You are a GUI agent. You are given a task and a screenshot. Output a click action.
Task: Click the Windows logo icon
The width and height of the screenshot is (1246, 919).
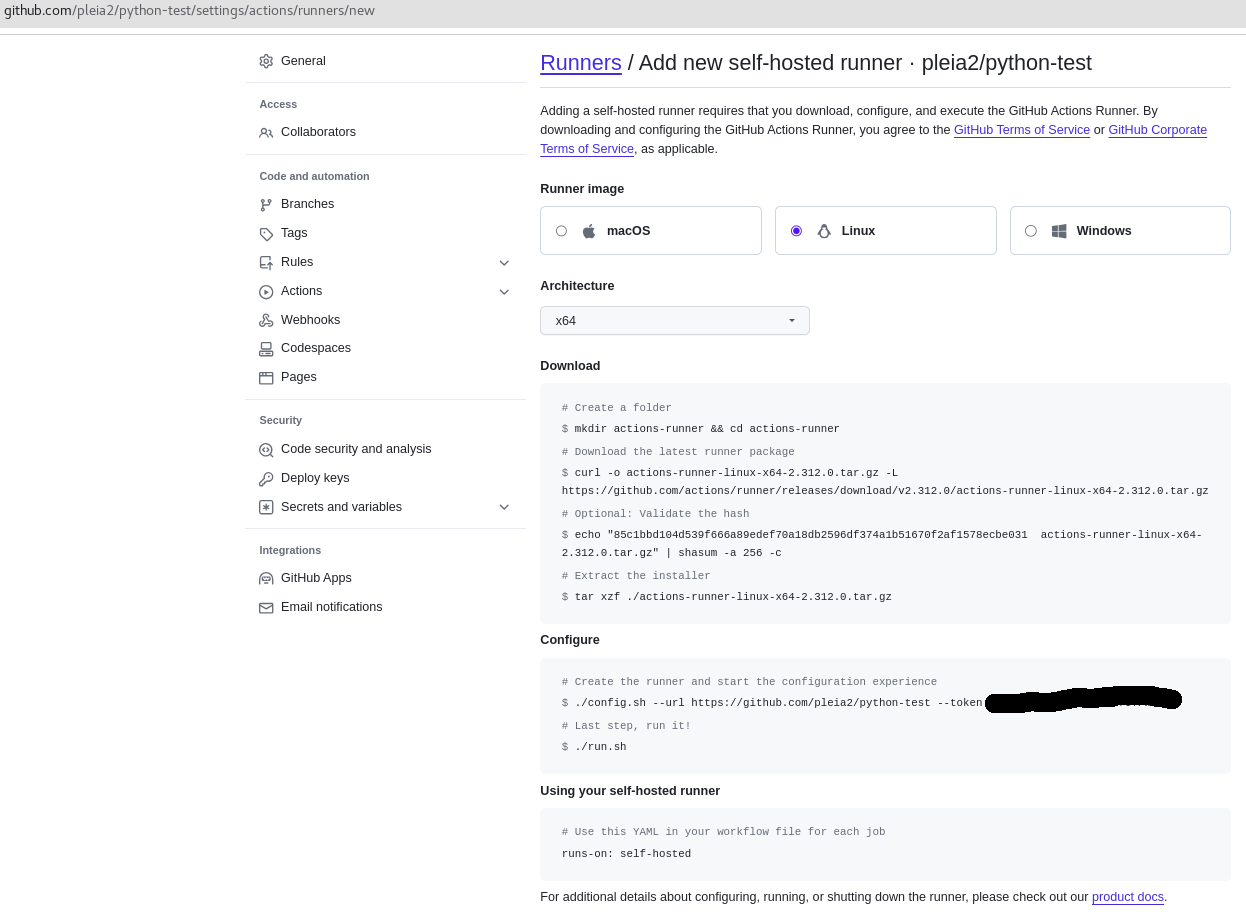click(1059, 231)
